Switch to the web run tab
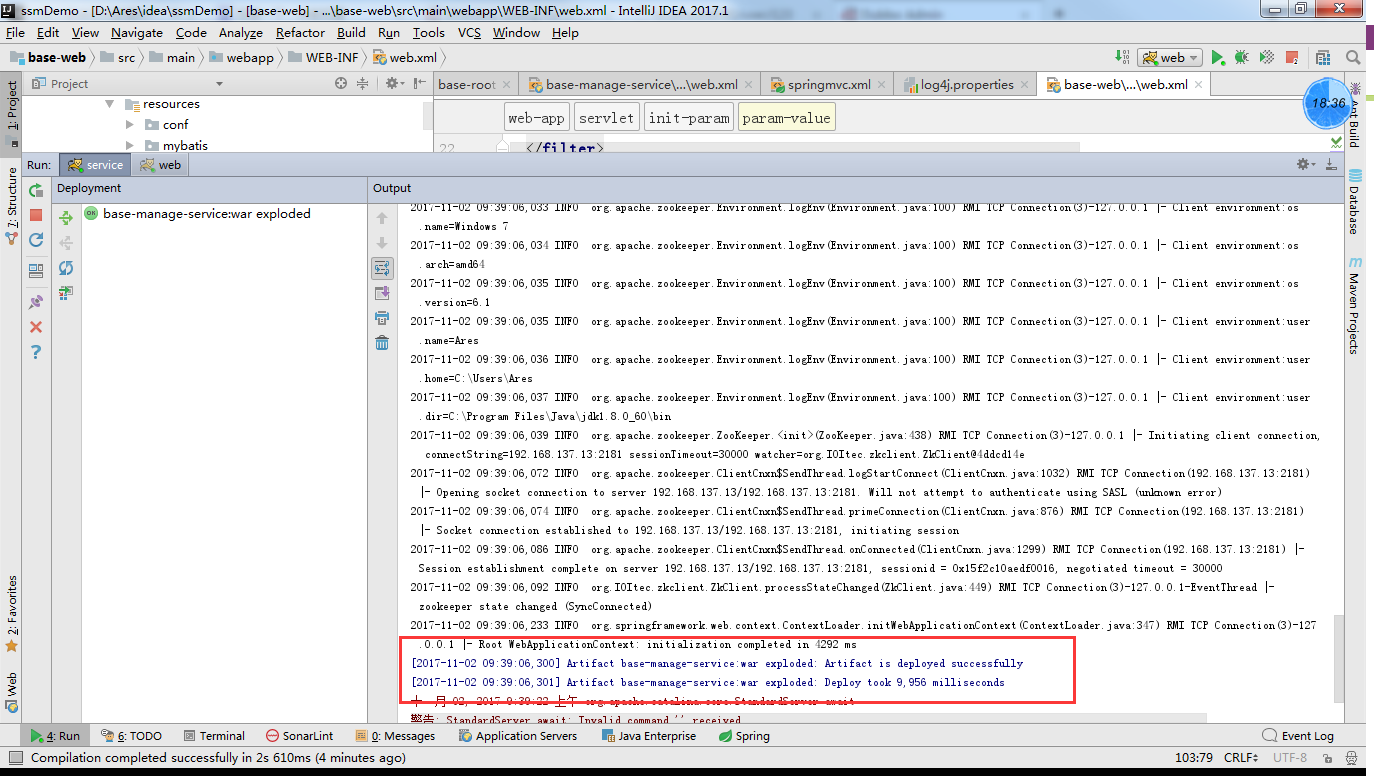 coord(161,165)
